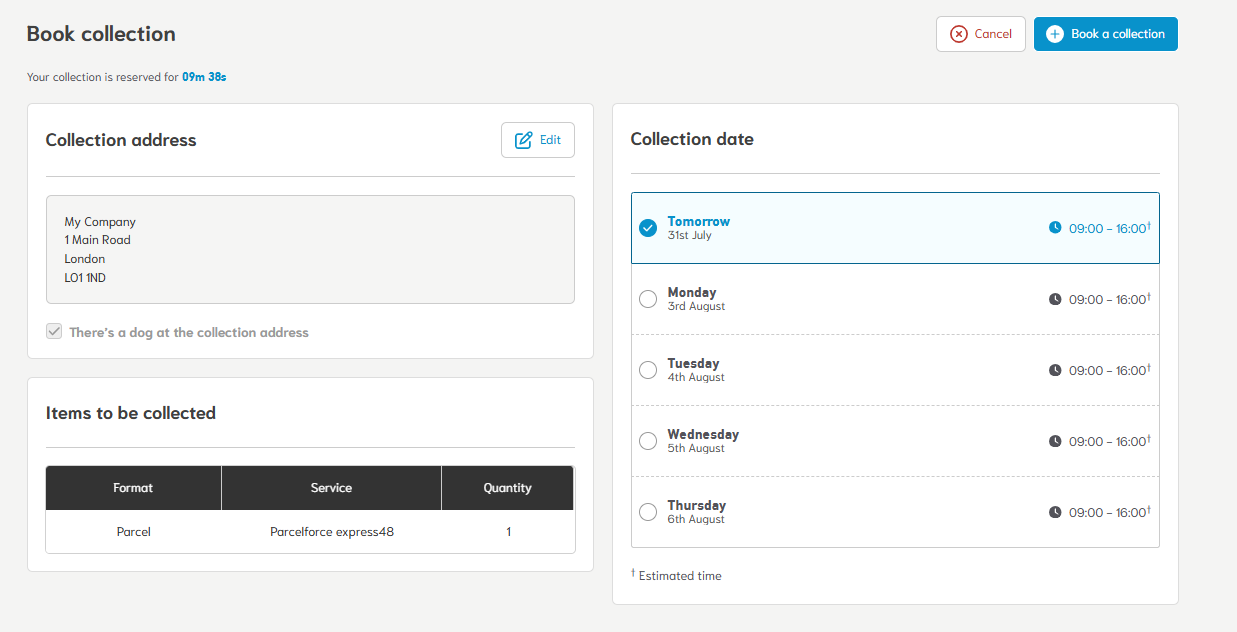Click the Items to be collected heading
The image size is (1237, 632).
(x=131, y=413)
